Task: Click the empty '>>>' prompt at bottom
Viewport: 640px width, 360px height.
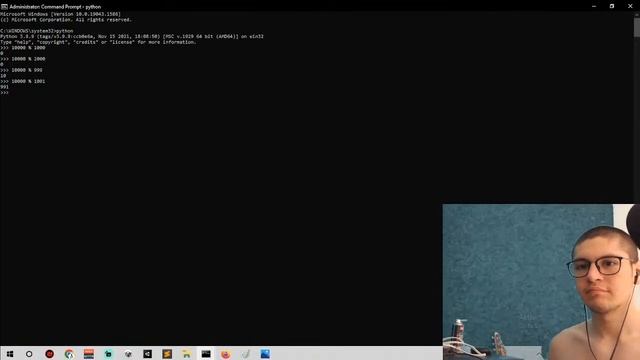Action: pos(4,93)
